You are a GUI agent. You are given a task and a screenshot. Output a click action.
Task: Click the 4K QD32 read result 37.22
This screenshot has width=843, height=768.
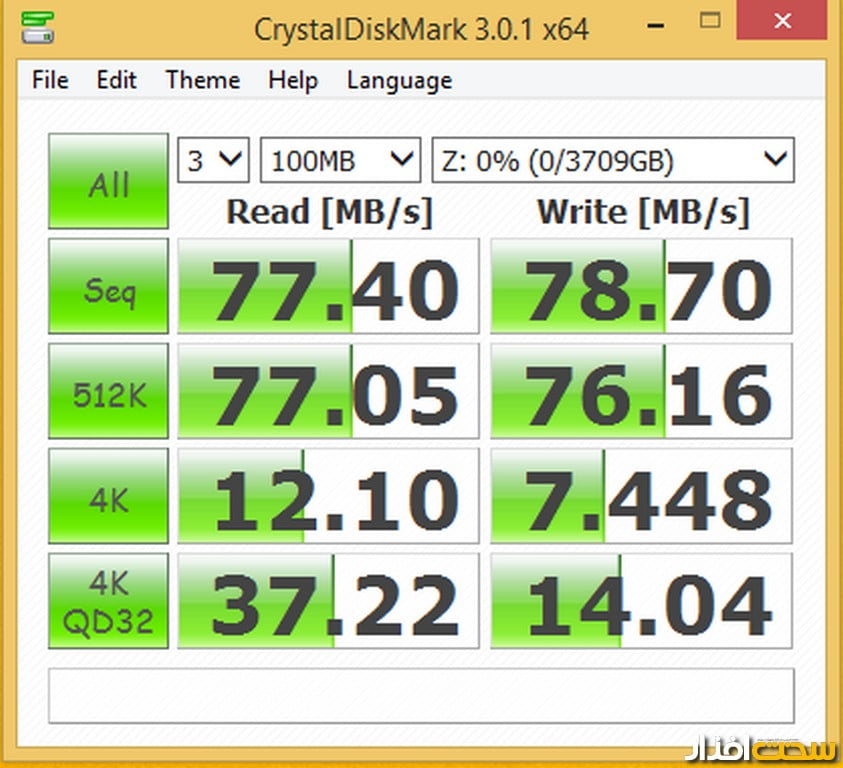pos(328,601)
